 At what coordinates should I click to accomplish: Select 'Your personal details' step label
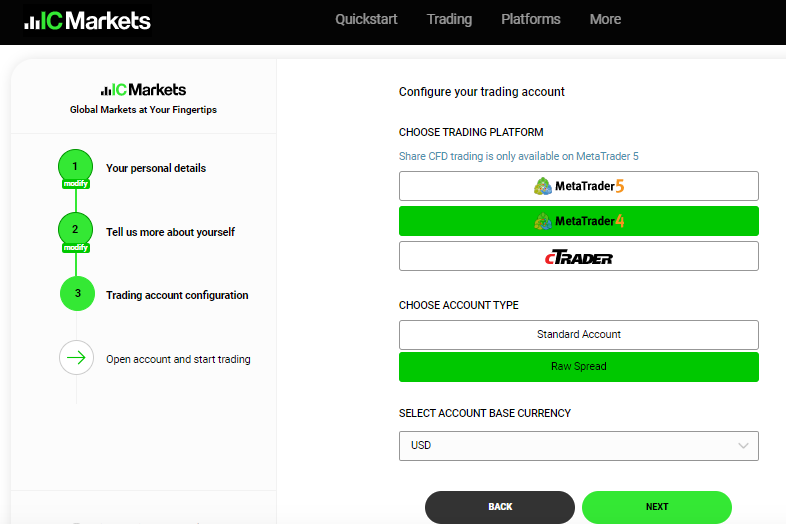(x=156, y=168)
